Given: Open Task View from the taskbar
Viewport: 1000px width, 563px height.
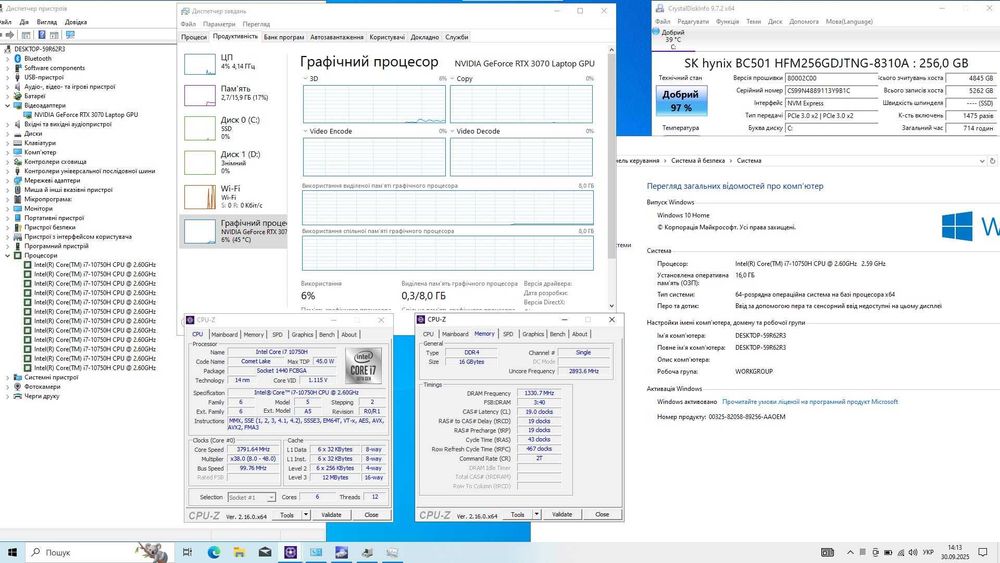Looking at the screenshot, I should 188,552.
